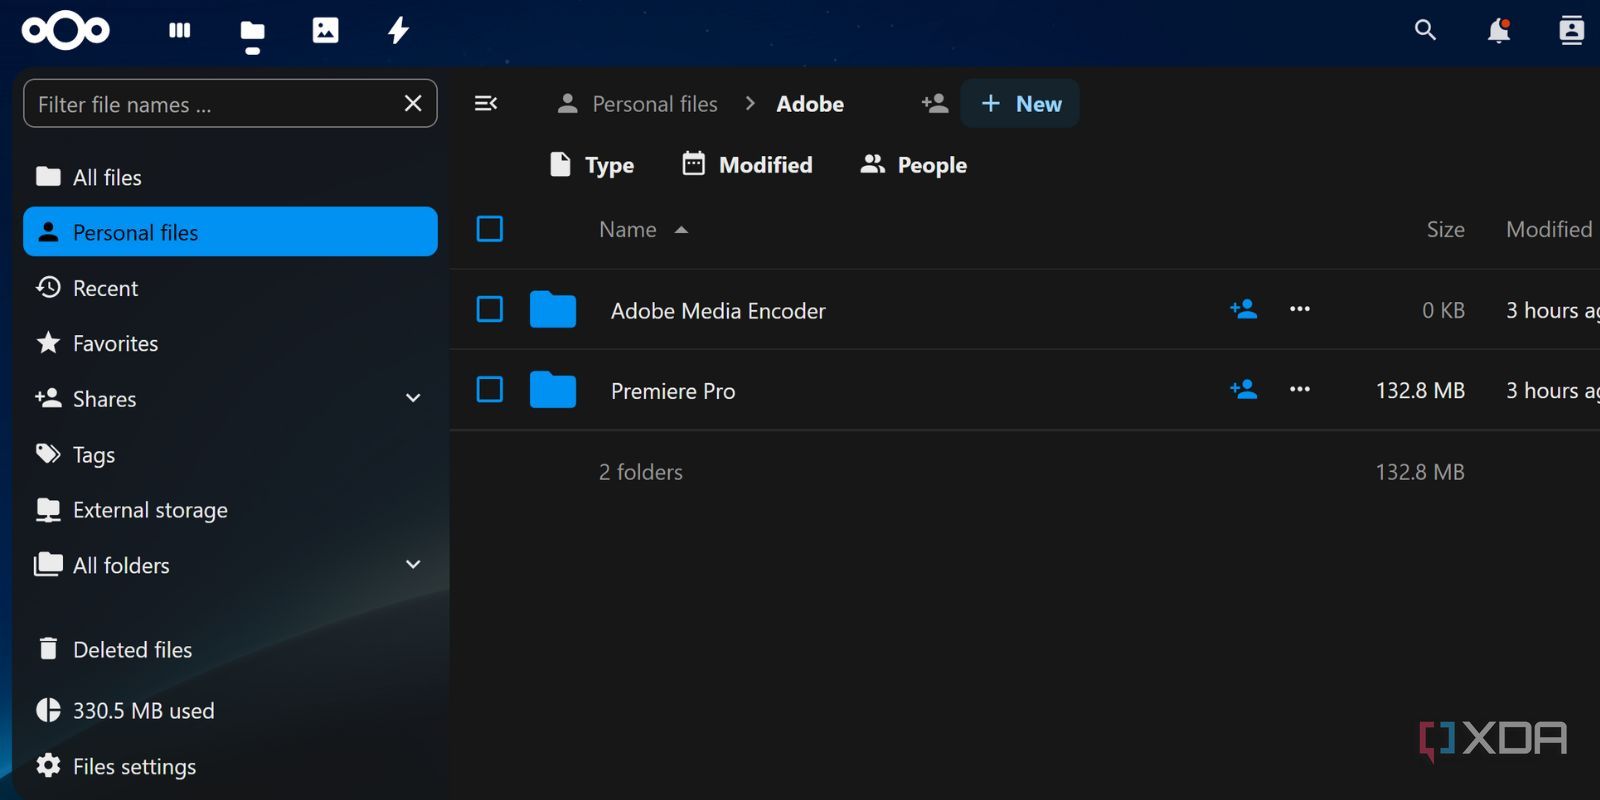Open the Modified filter dropdown
Image resolution: width=1600 pixels, height=800 pixels.
pos(747,165)
